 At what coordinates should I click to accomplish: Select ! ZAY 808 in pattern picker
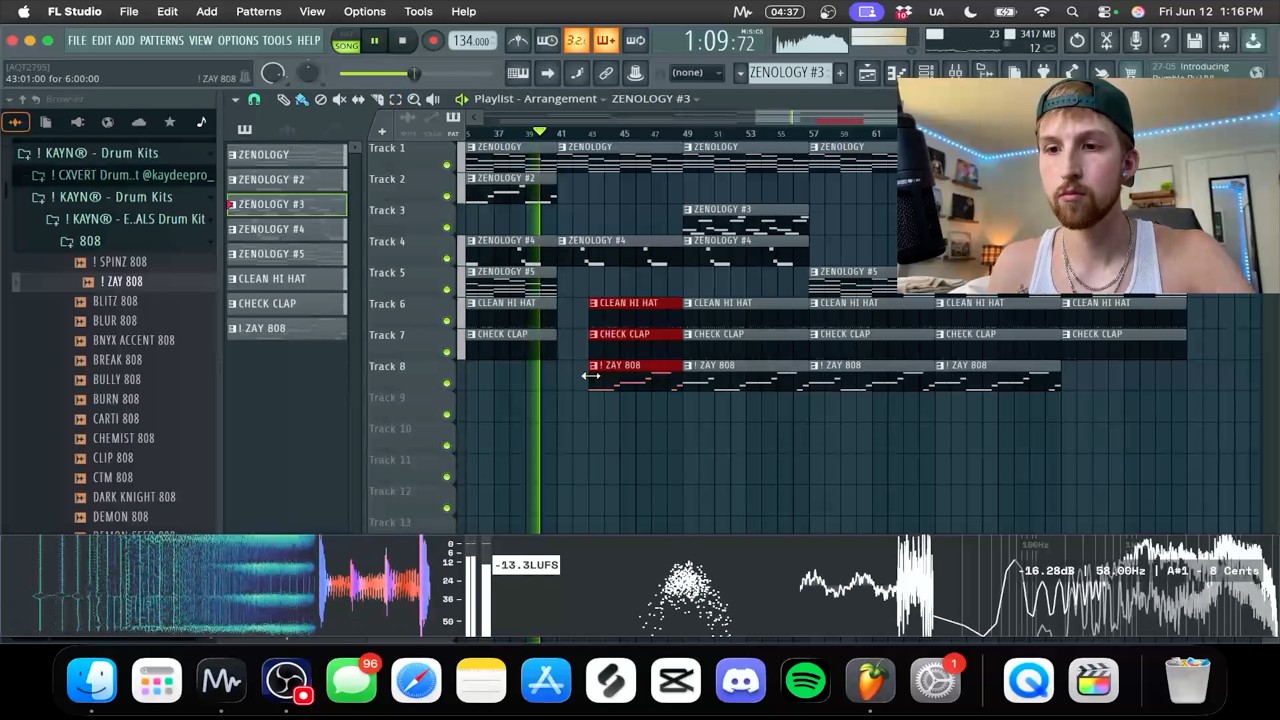pos(287,329)
